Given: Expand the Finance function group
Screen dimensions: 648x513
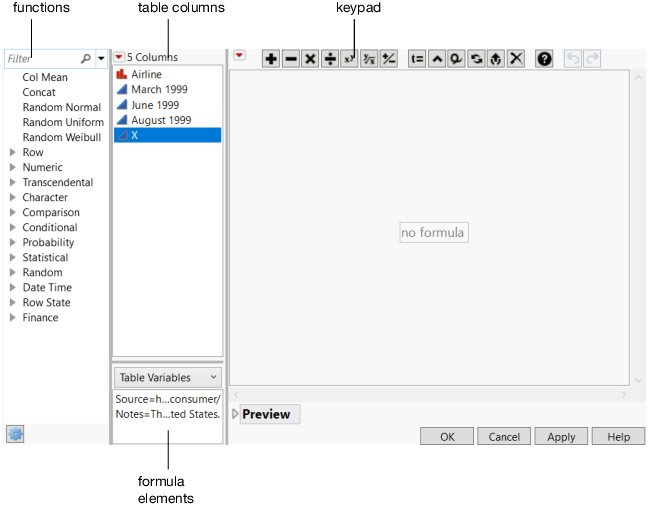Looking at the screenshot, I should [13, 317].
